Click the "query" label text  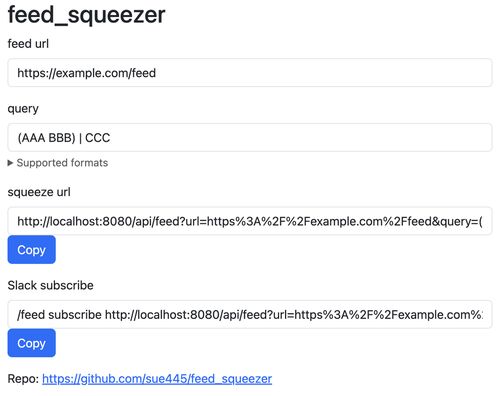(23, 109)
